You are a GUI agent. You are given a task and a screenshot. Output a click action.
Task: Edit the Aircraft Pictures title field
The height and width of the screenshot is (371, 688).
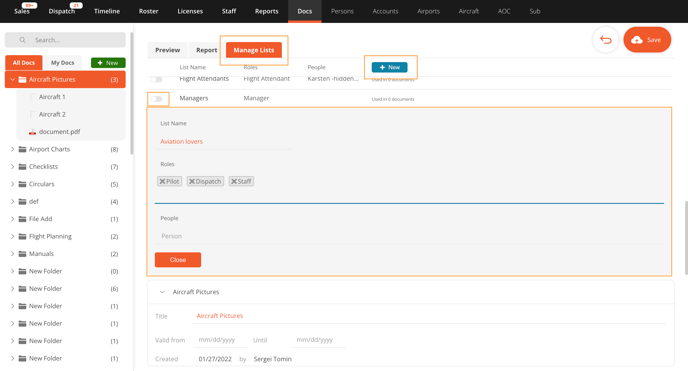coord(428,316)
